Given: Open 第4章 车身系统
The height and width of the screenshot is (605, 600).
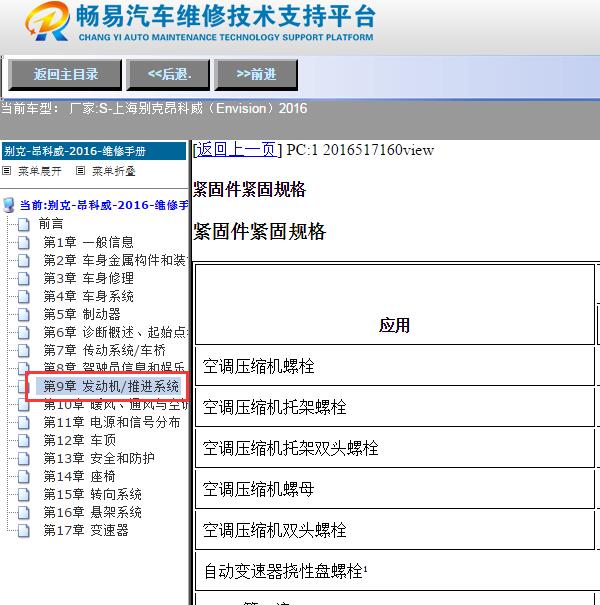Looking at the screenshot, I should (88, 296).
